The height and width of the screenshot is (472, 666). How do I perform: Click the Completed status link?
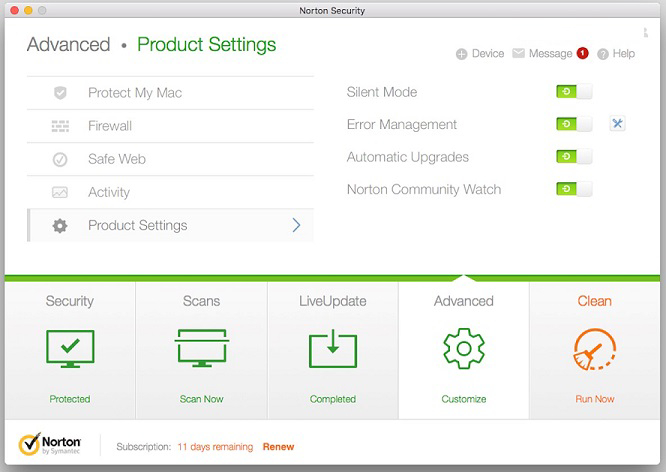pos(333,399)
